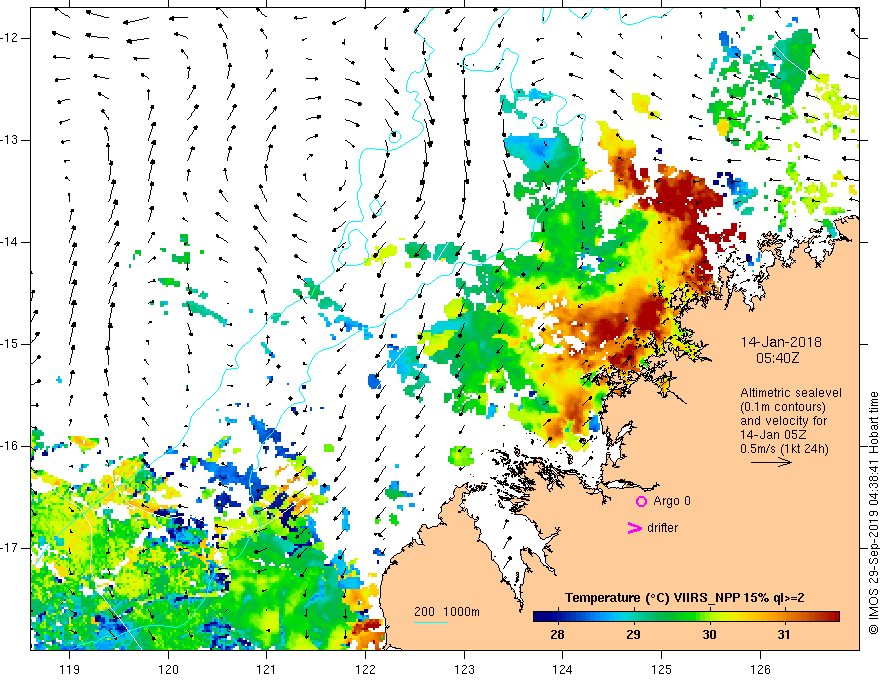Click the '05:40Z' time label
880x680 pixels.
[x=777, y=358]
